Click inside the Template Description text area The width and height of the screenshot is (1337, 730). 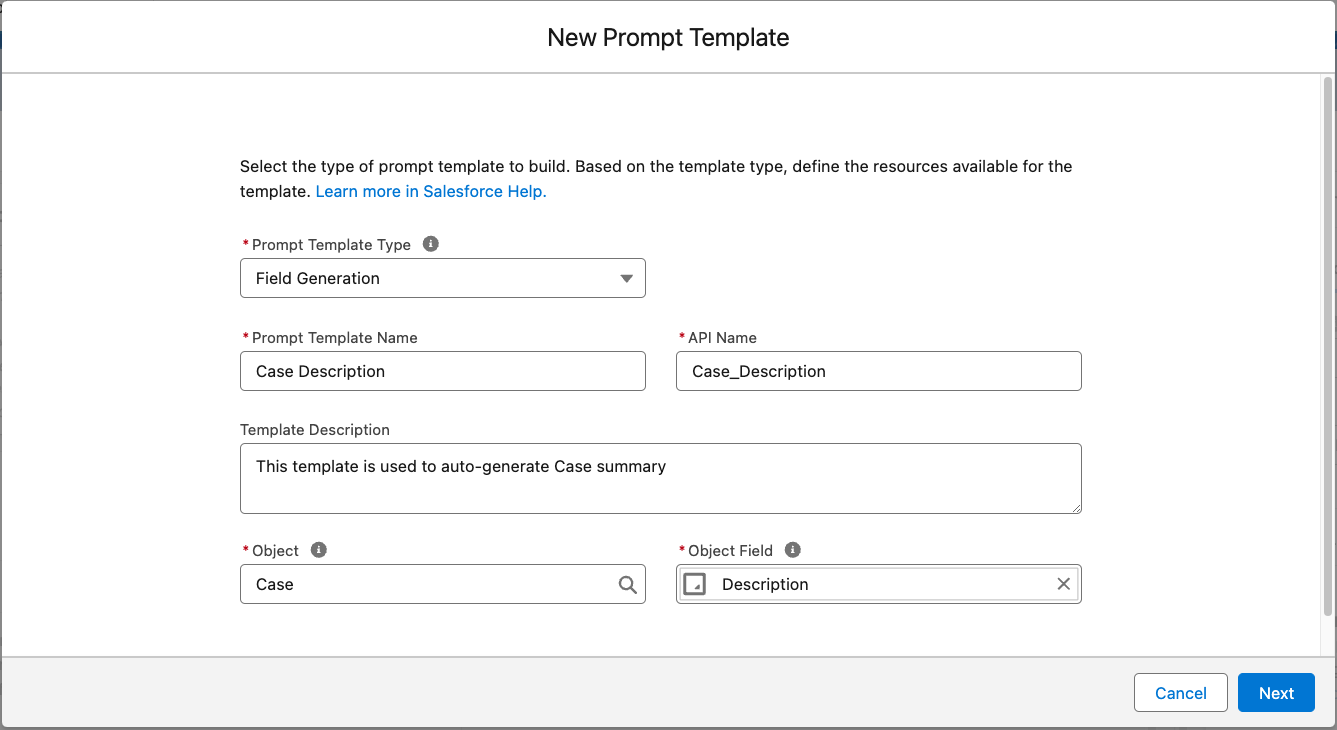[660, 478]
